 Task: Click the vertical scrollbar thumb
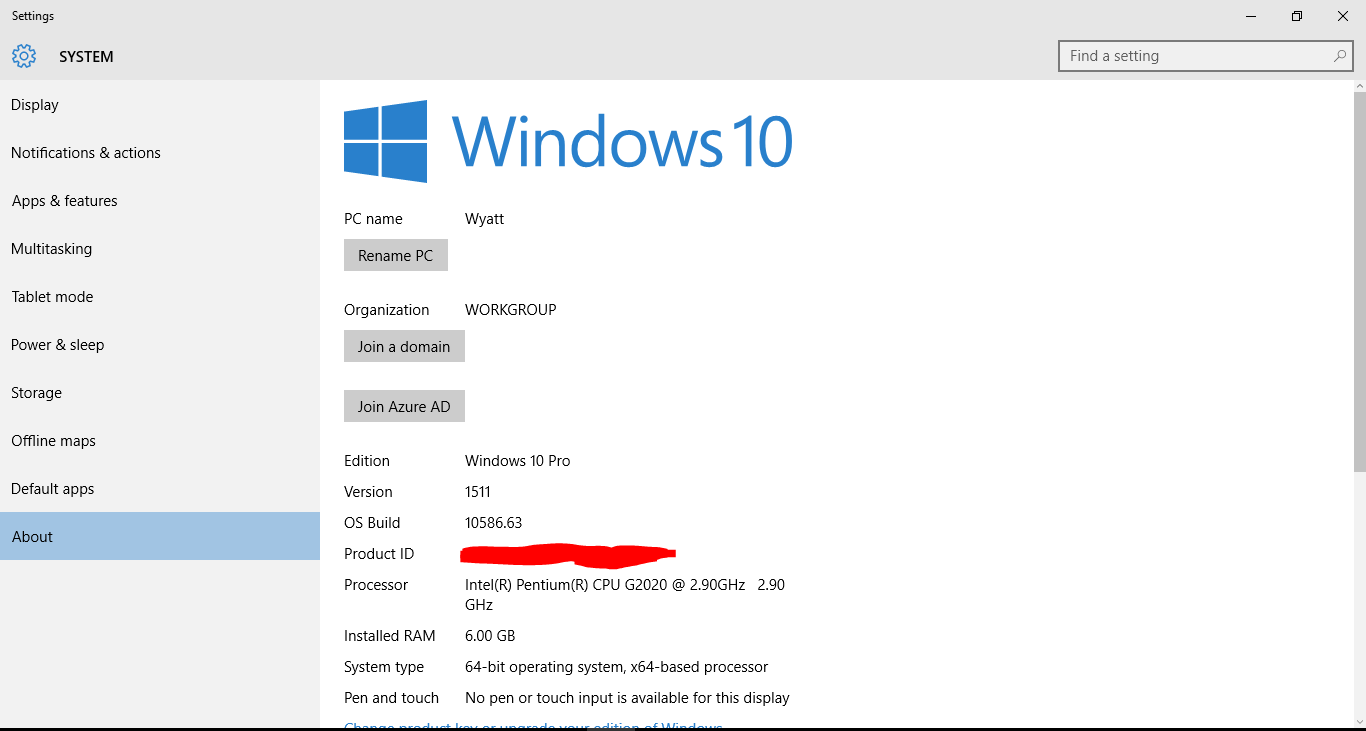(x=1360, y=280)
